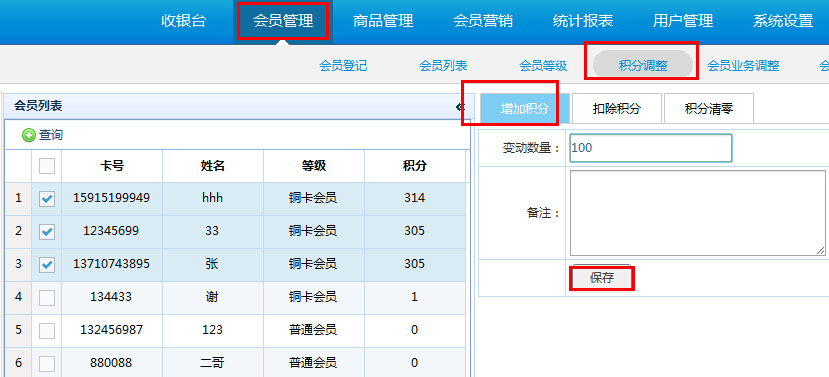The image size is (829, 377).
Task: Click the 铜卡会员 level in row 4
Action: [314, 297]
